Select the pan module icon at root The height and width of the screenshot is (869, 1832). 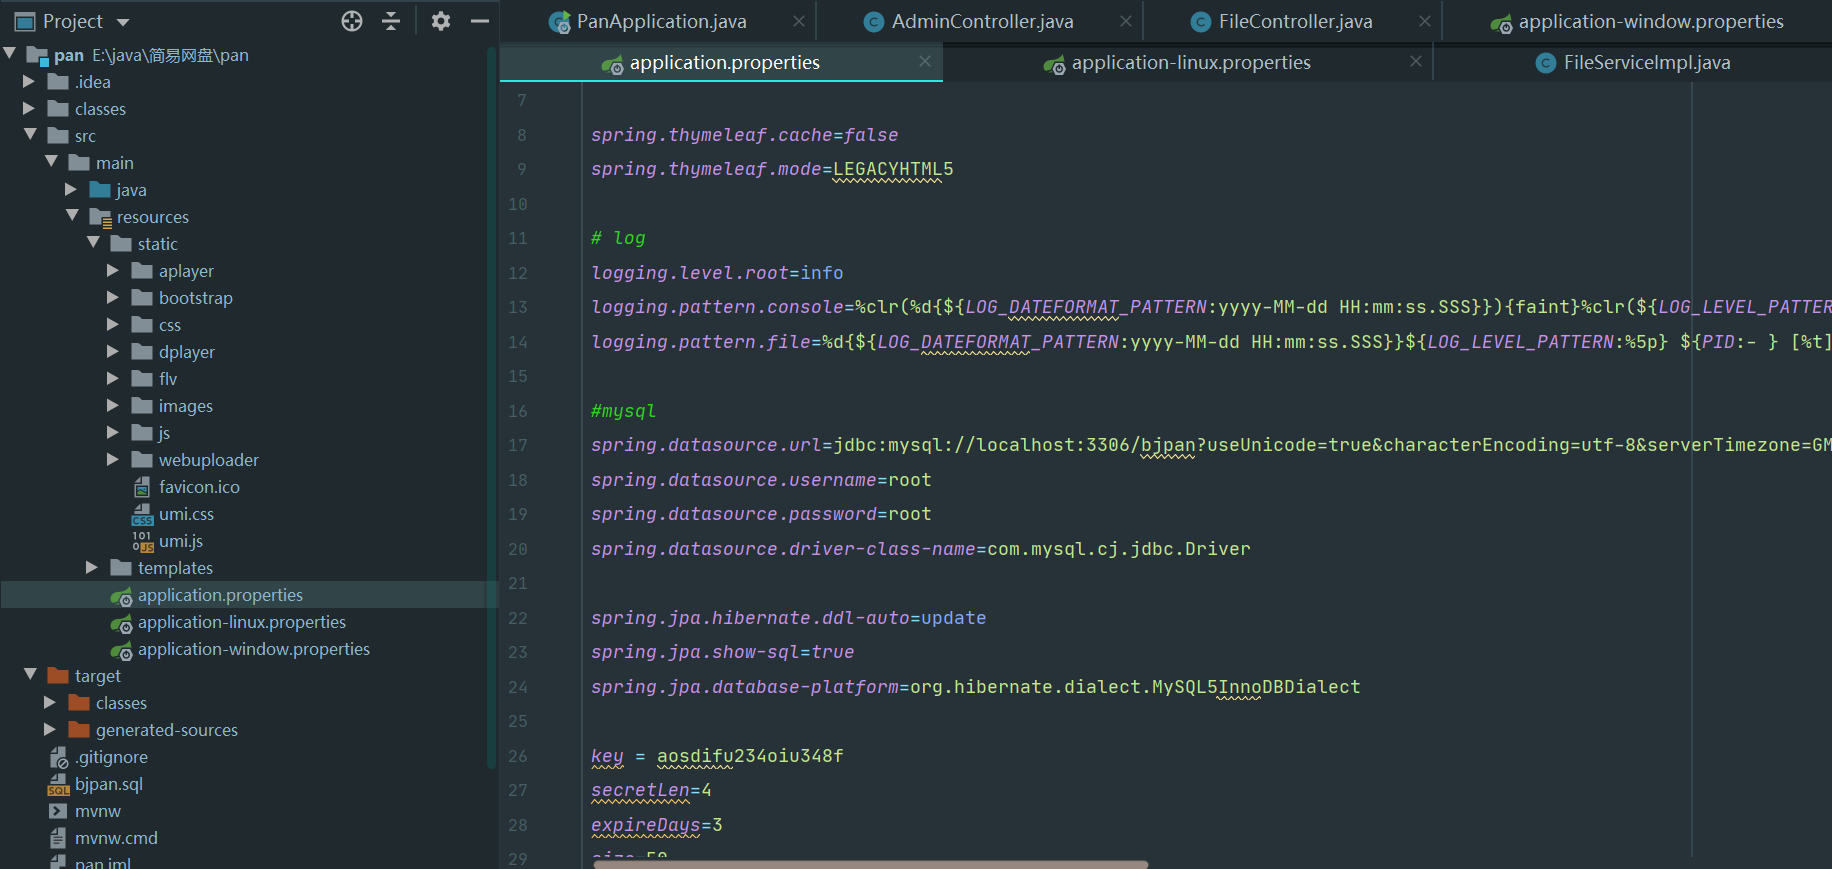pyautogui.click(x=38, y=55)
